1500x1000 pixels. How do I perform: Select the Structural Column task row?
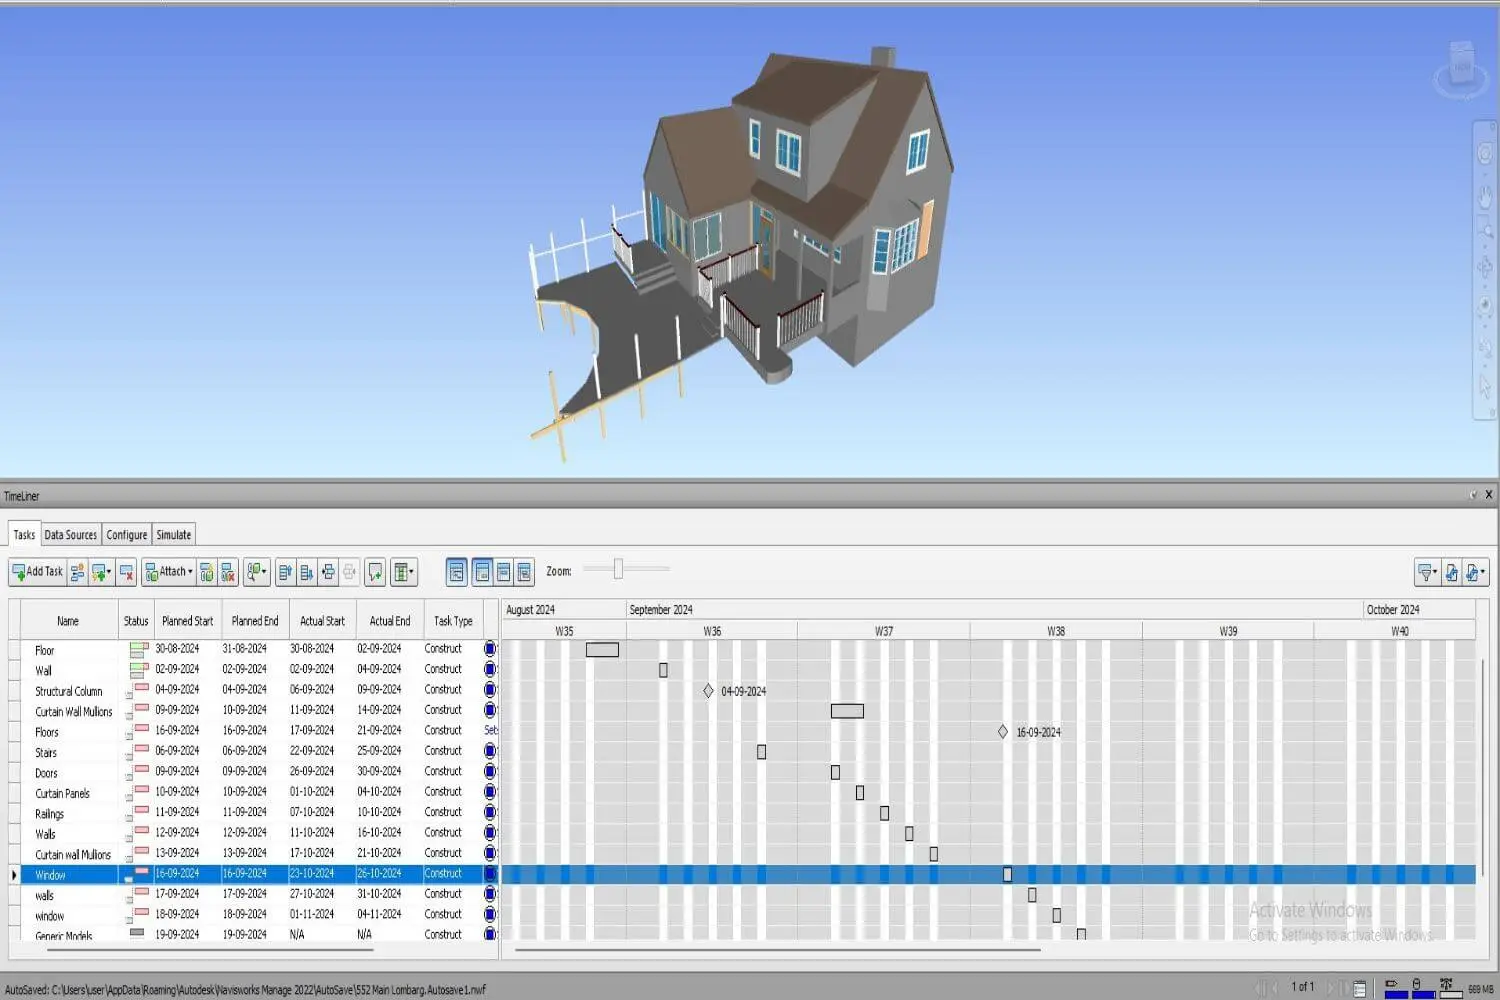coord(68,690)
